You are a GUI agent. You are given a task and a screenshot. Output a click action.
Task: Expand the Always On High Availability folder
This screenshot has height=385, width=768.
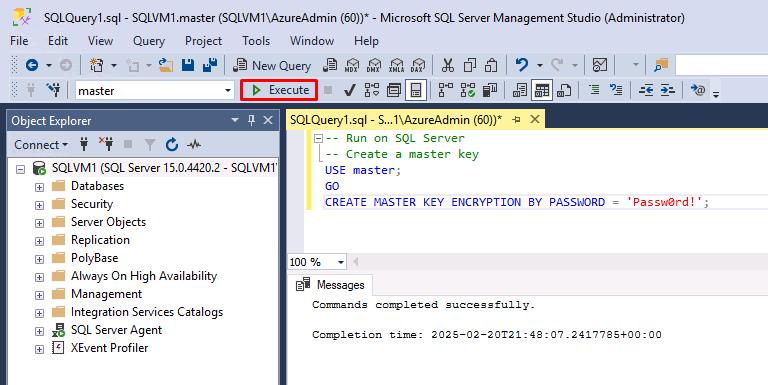click(39, 277)
